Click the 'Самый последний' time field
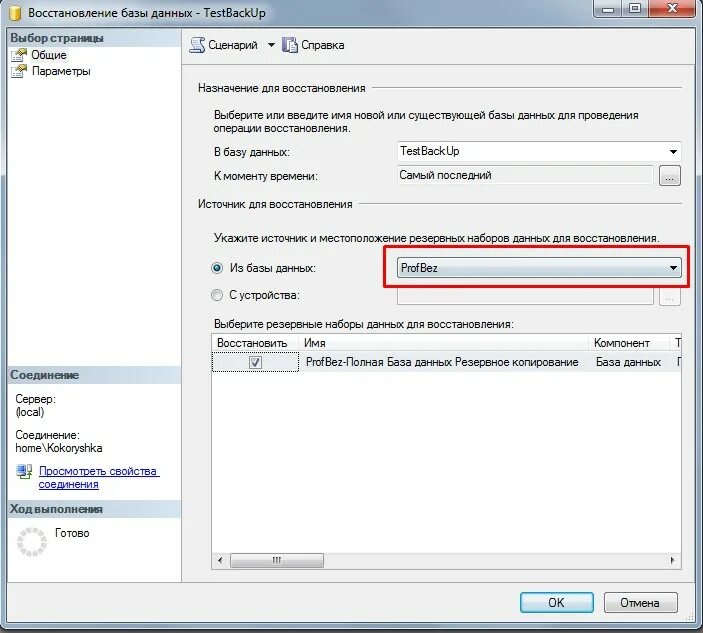The width and height of the screenshot is (703, 633). (x=525, y=175)
